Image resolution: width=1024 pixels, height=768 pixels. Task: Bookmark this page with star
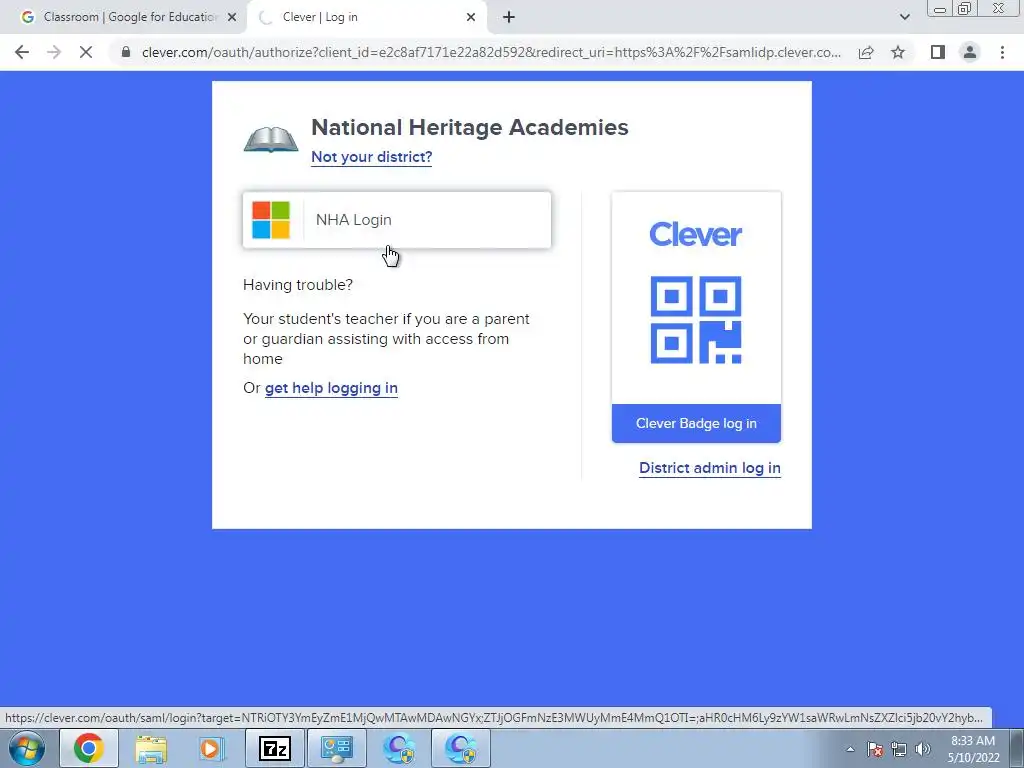pos(898,52)
